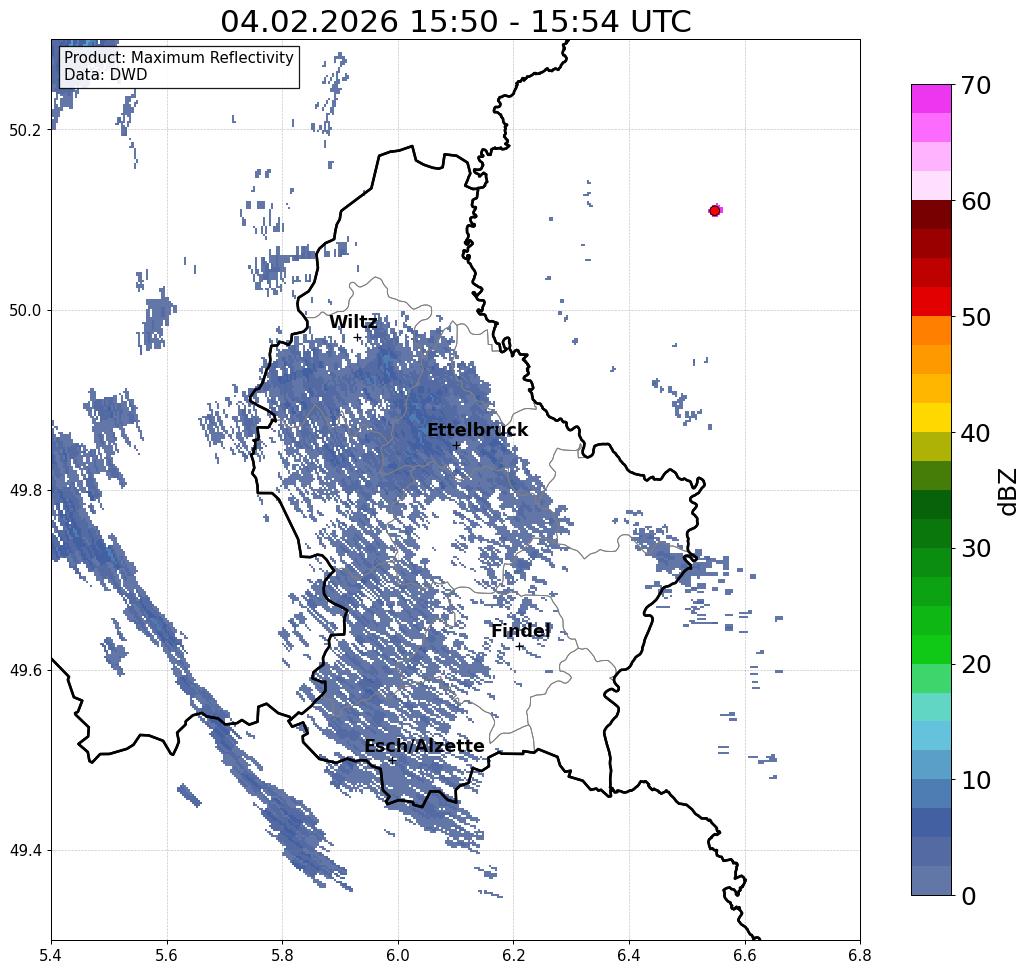Image resolution: width=1029 pixels, height=973 pixels.
Task: Click the colorbar label 60
Action: (975, 201)
